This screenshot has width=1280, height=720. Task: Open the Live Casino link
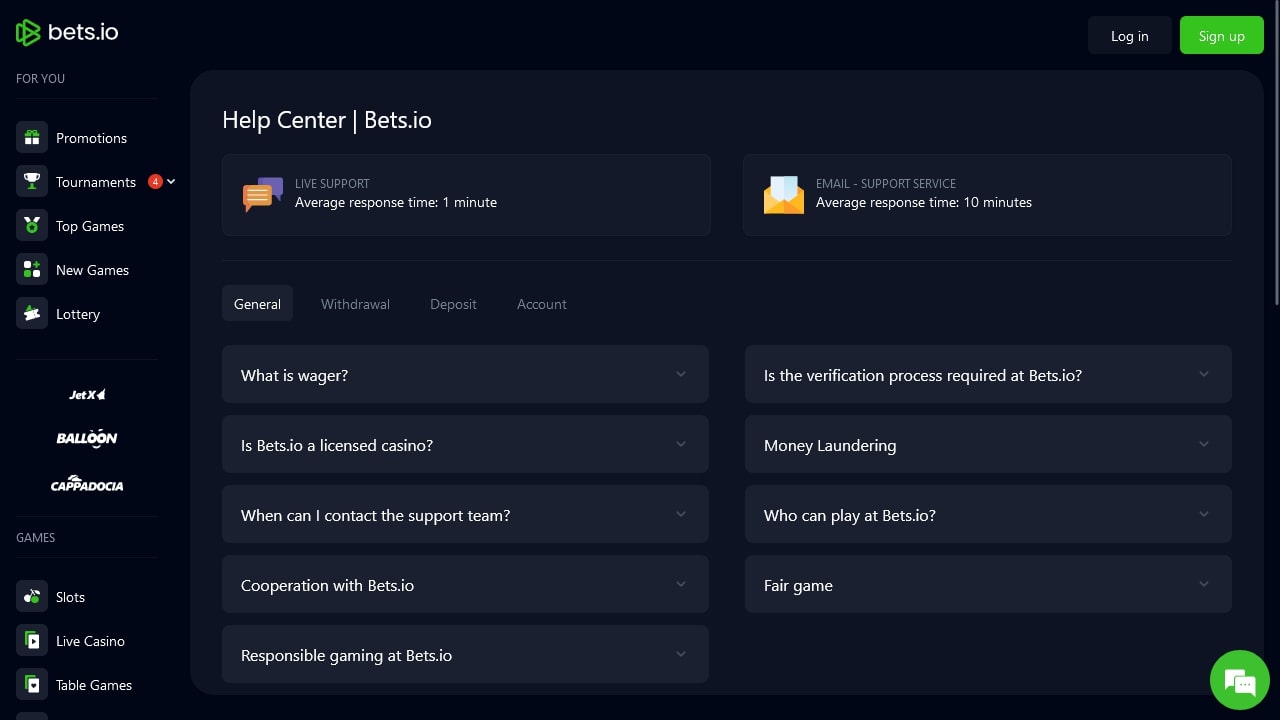click(x=90, y=641)
